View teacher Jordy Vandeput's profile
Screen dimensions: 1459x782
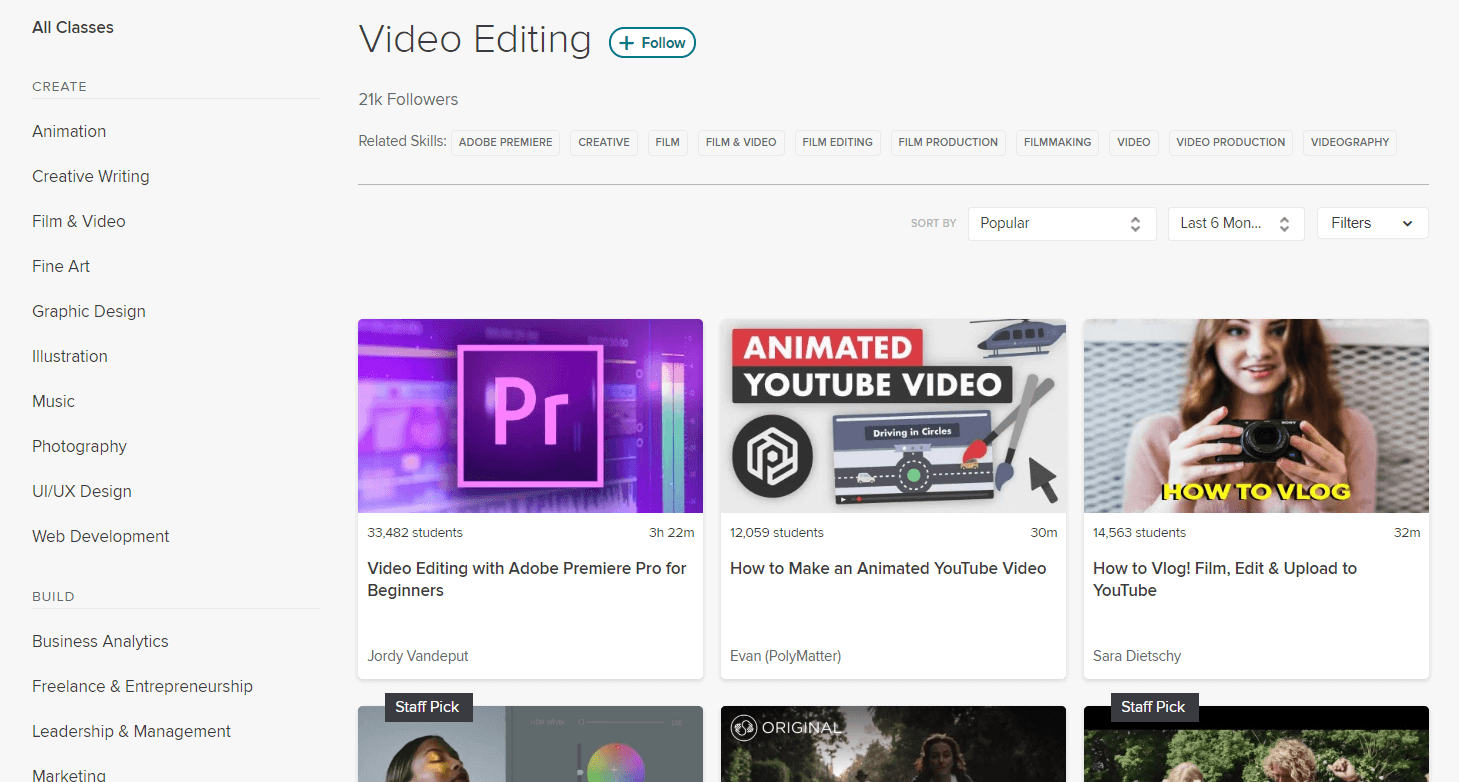[x=418, y=656]
